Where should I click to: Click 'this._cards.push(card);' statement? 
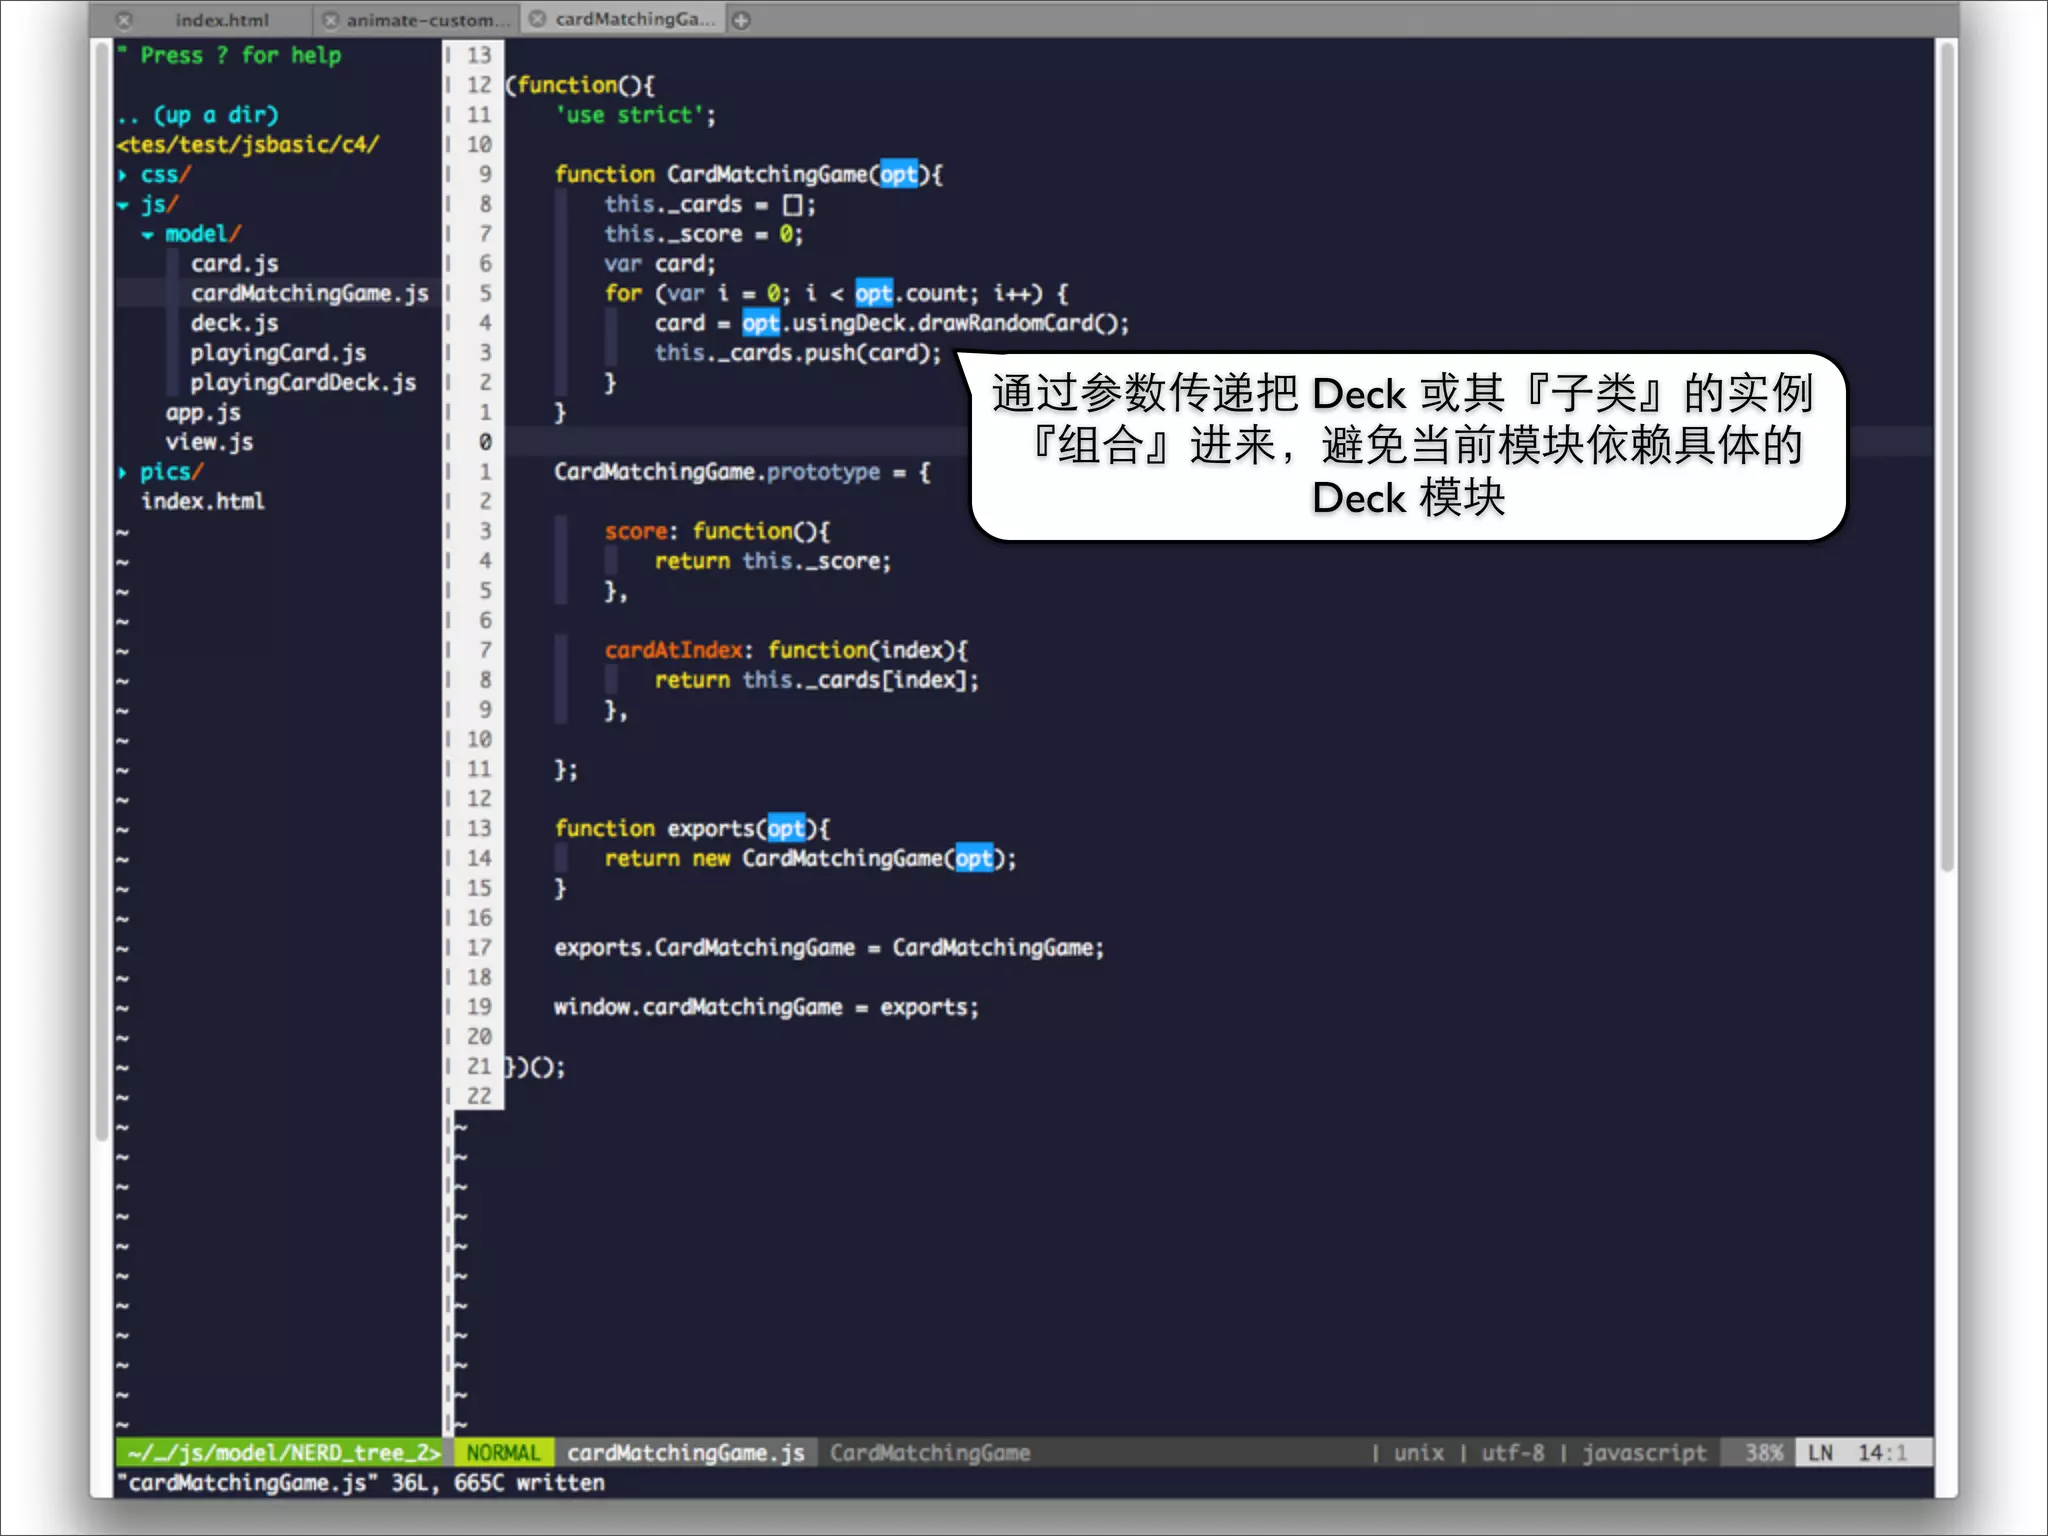click(x=798, y=353)
